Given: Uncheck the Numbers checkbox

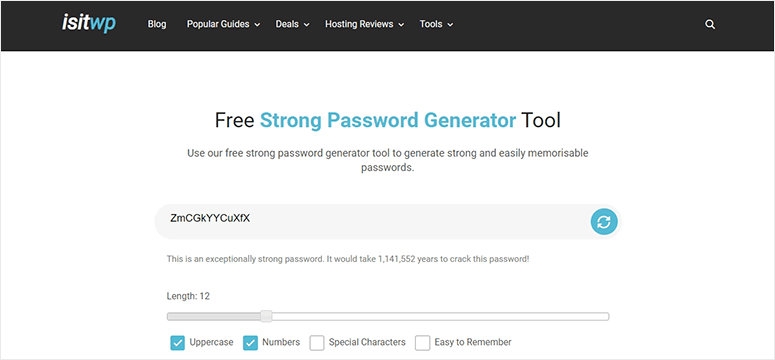Looking at the screenshot, I should pyautogui.click(x=250, y=343).
